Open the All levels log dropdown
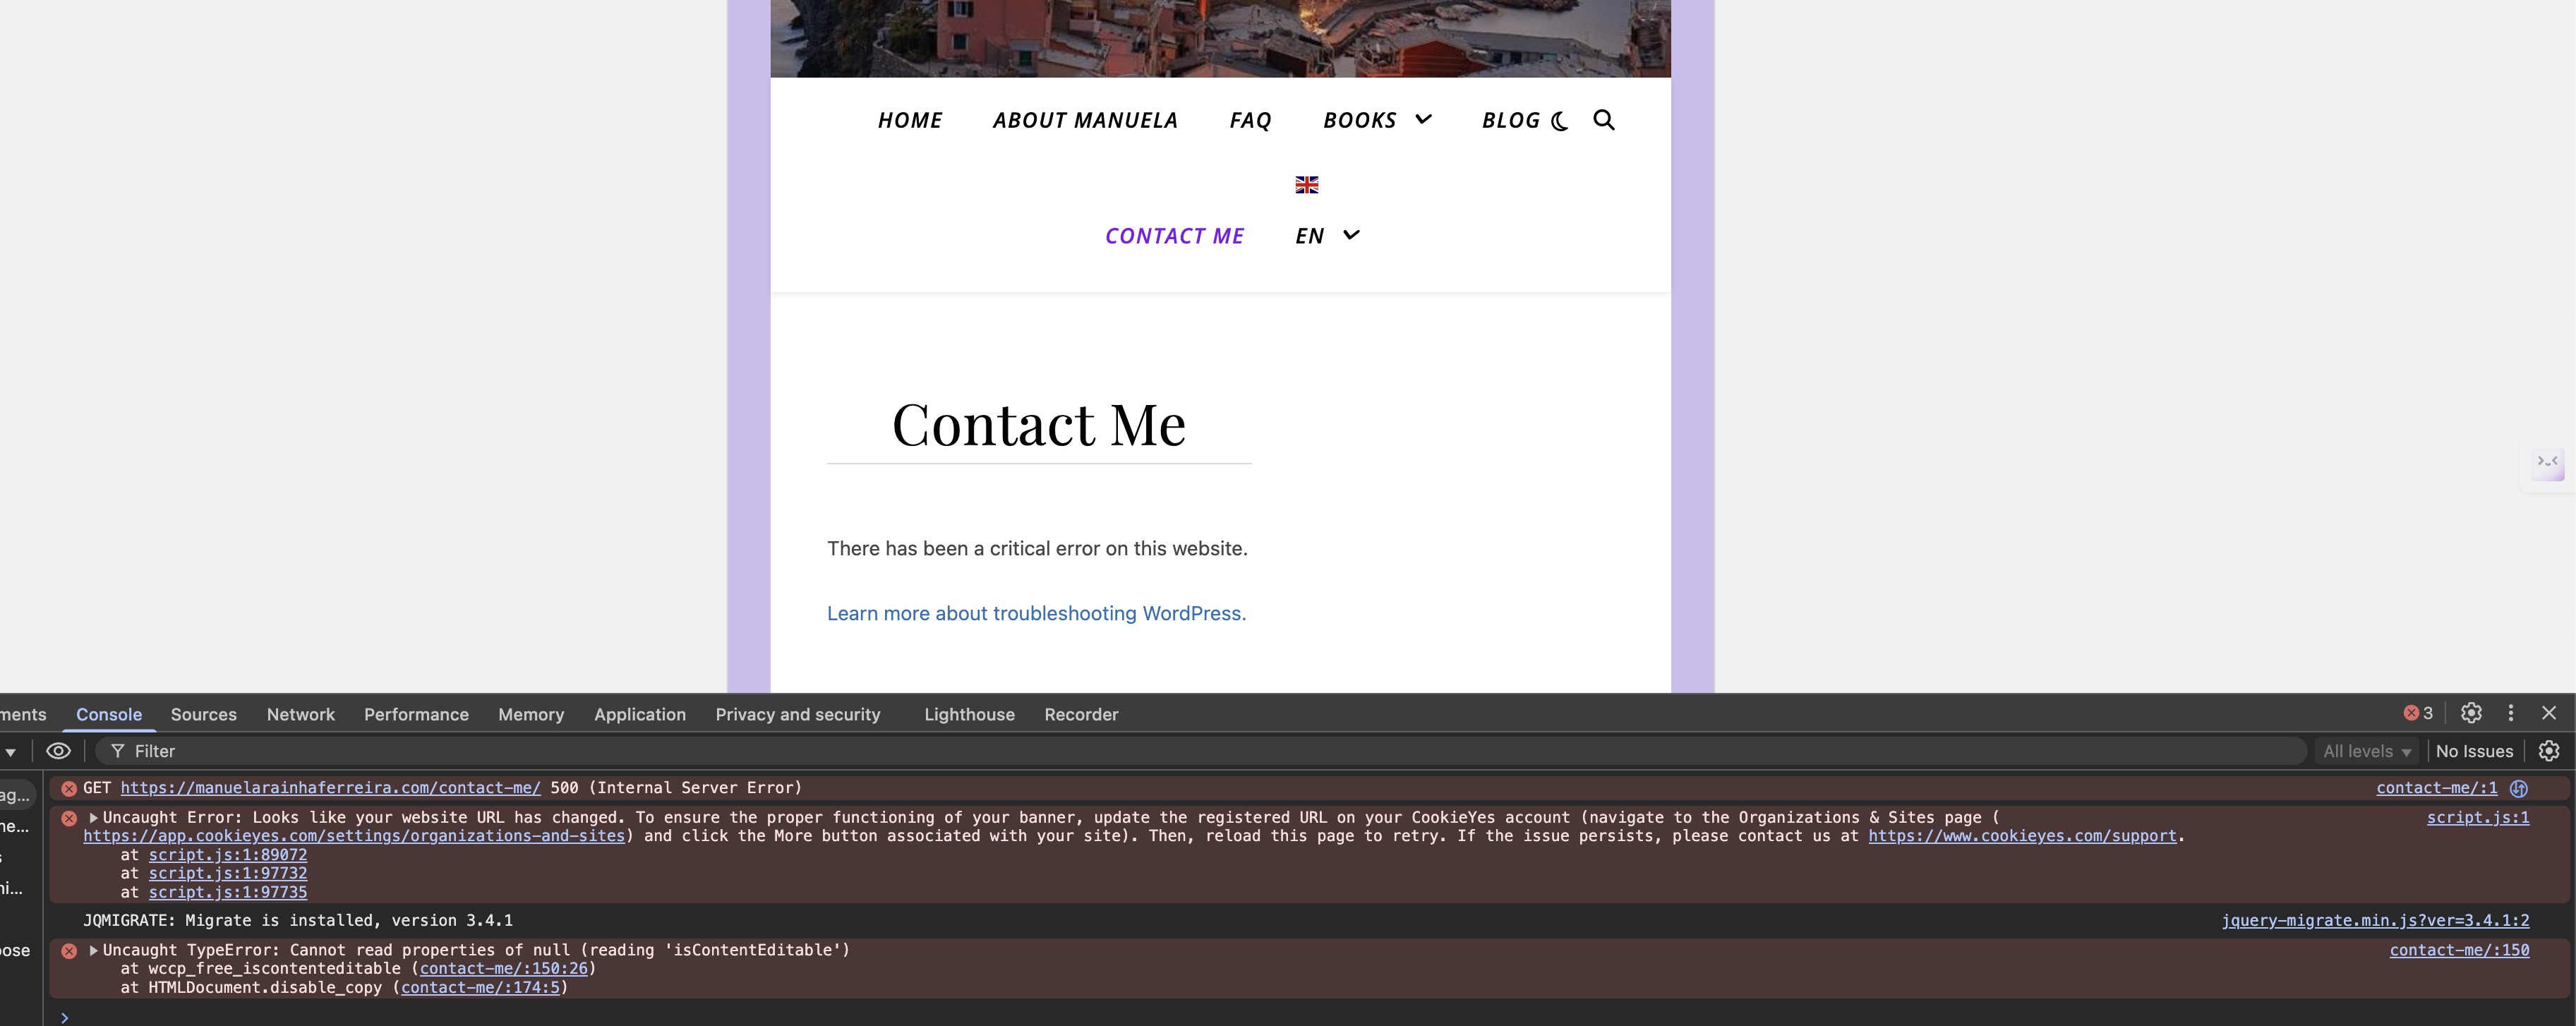 pyautogui.click(x=2366, y=751)
